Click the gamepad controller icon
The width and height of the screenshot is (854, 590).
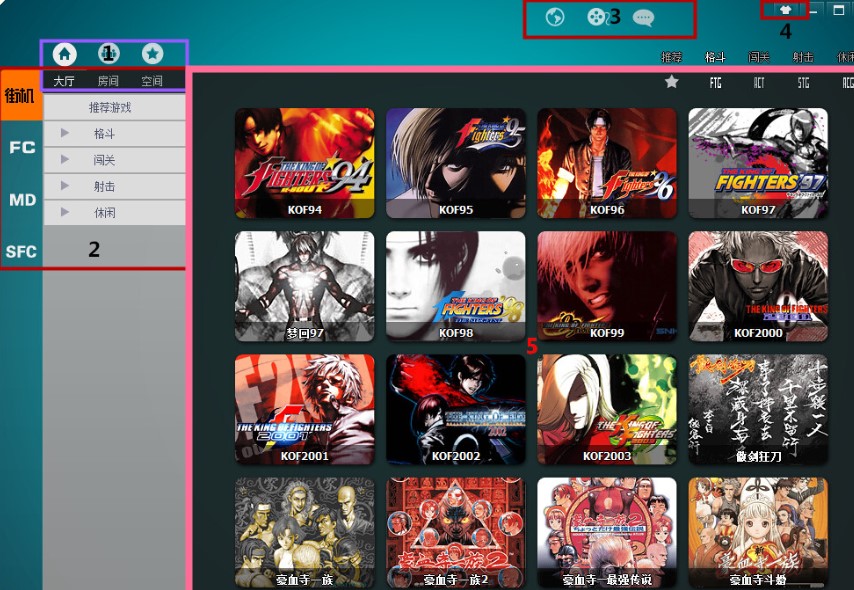[x=596, y=17]
